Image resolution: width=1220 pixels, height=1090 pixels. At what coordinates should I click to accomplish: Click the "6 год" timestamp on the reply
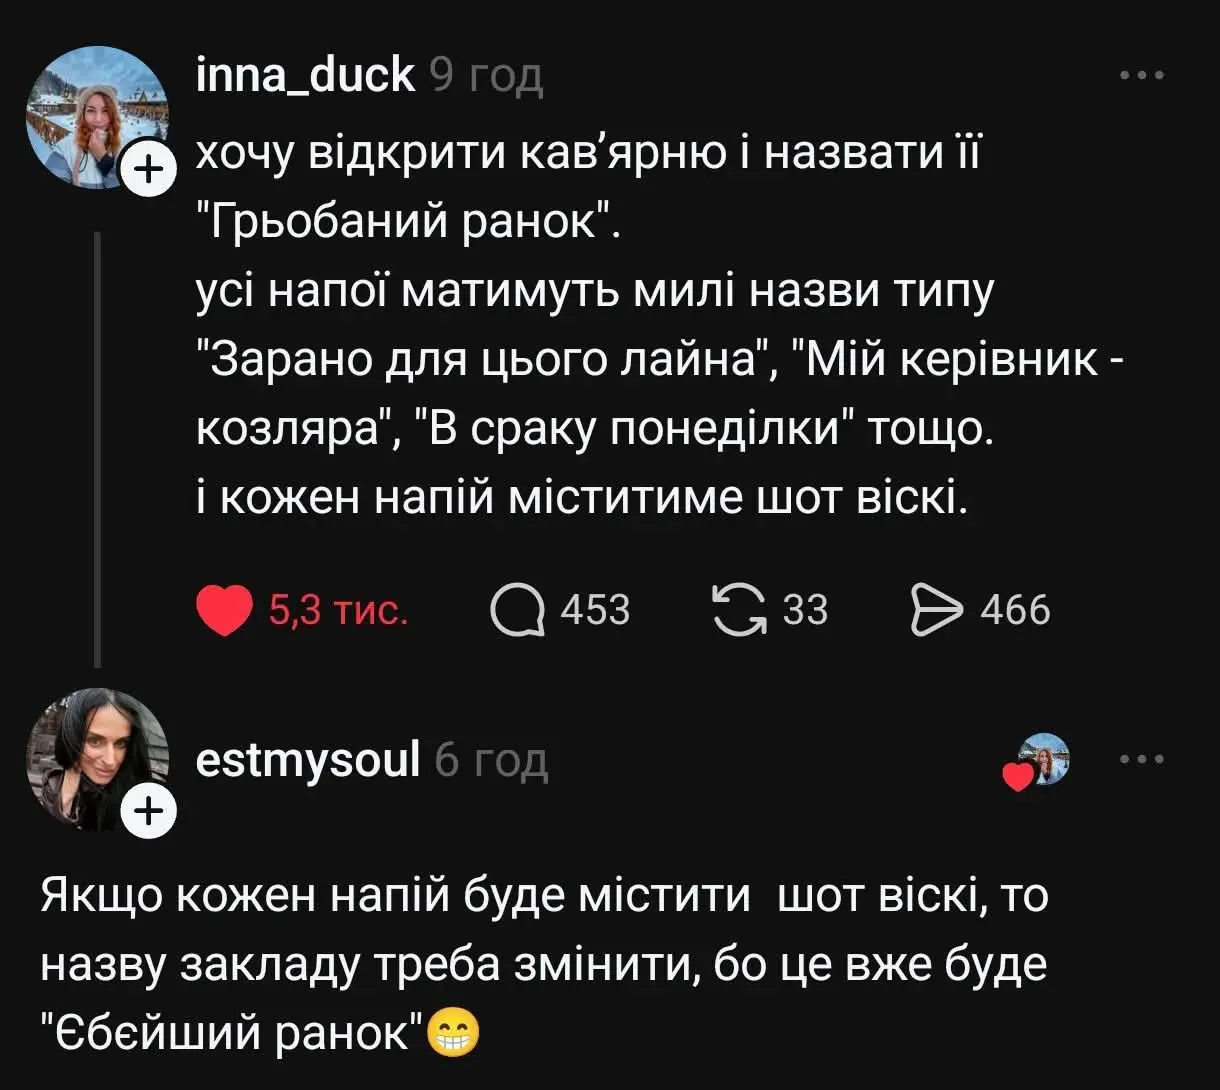point(492,762)
